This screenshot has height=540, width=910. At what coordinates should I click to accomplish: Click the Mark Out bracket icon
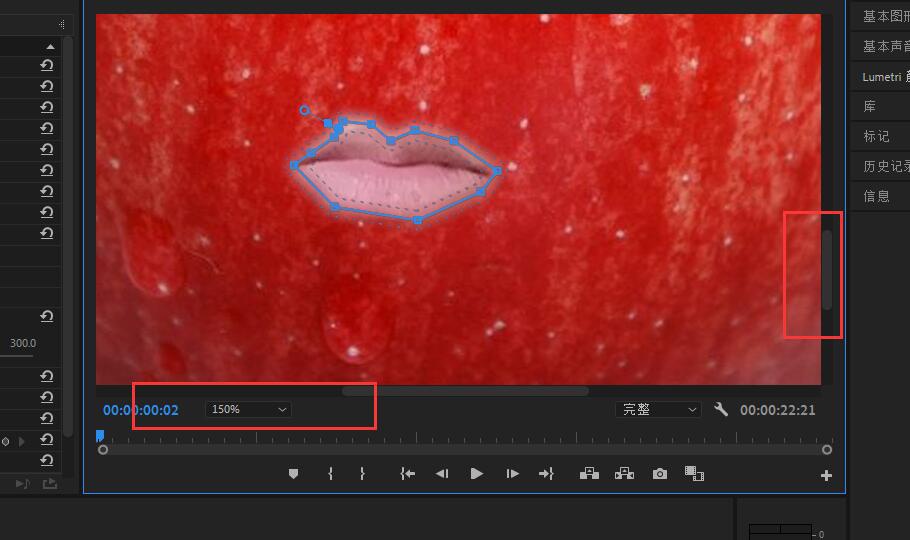362,474
